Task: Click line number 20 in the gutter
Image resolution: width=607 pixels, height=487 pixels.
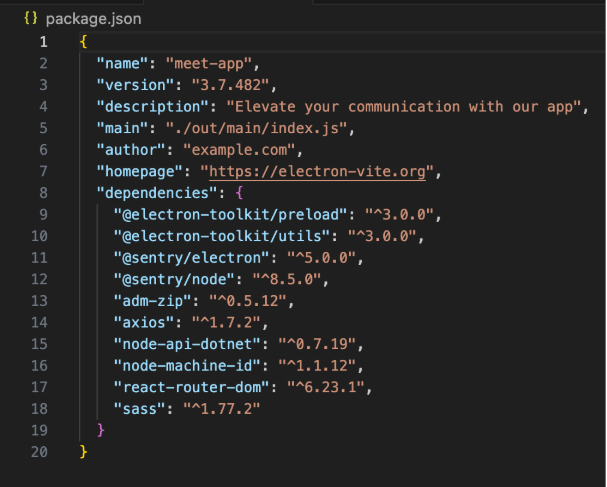Action: tap(39, 452)
